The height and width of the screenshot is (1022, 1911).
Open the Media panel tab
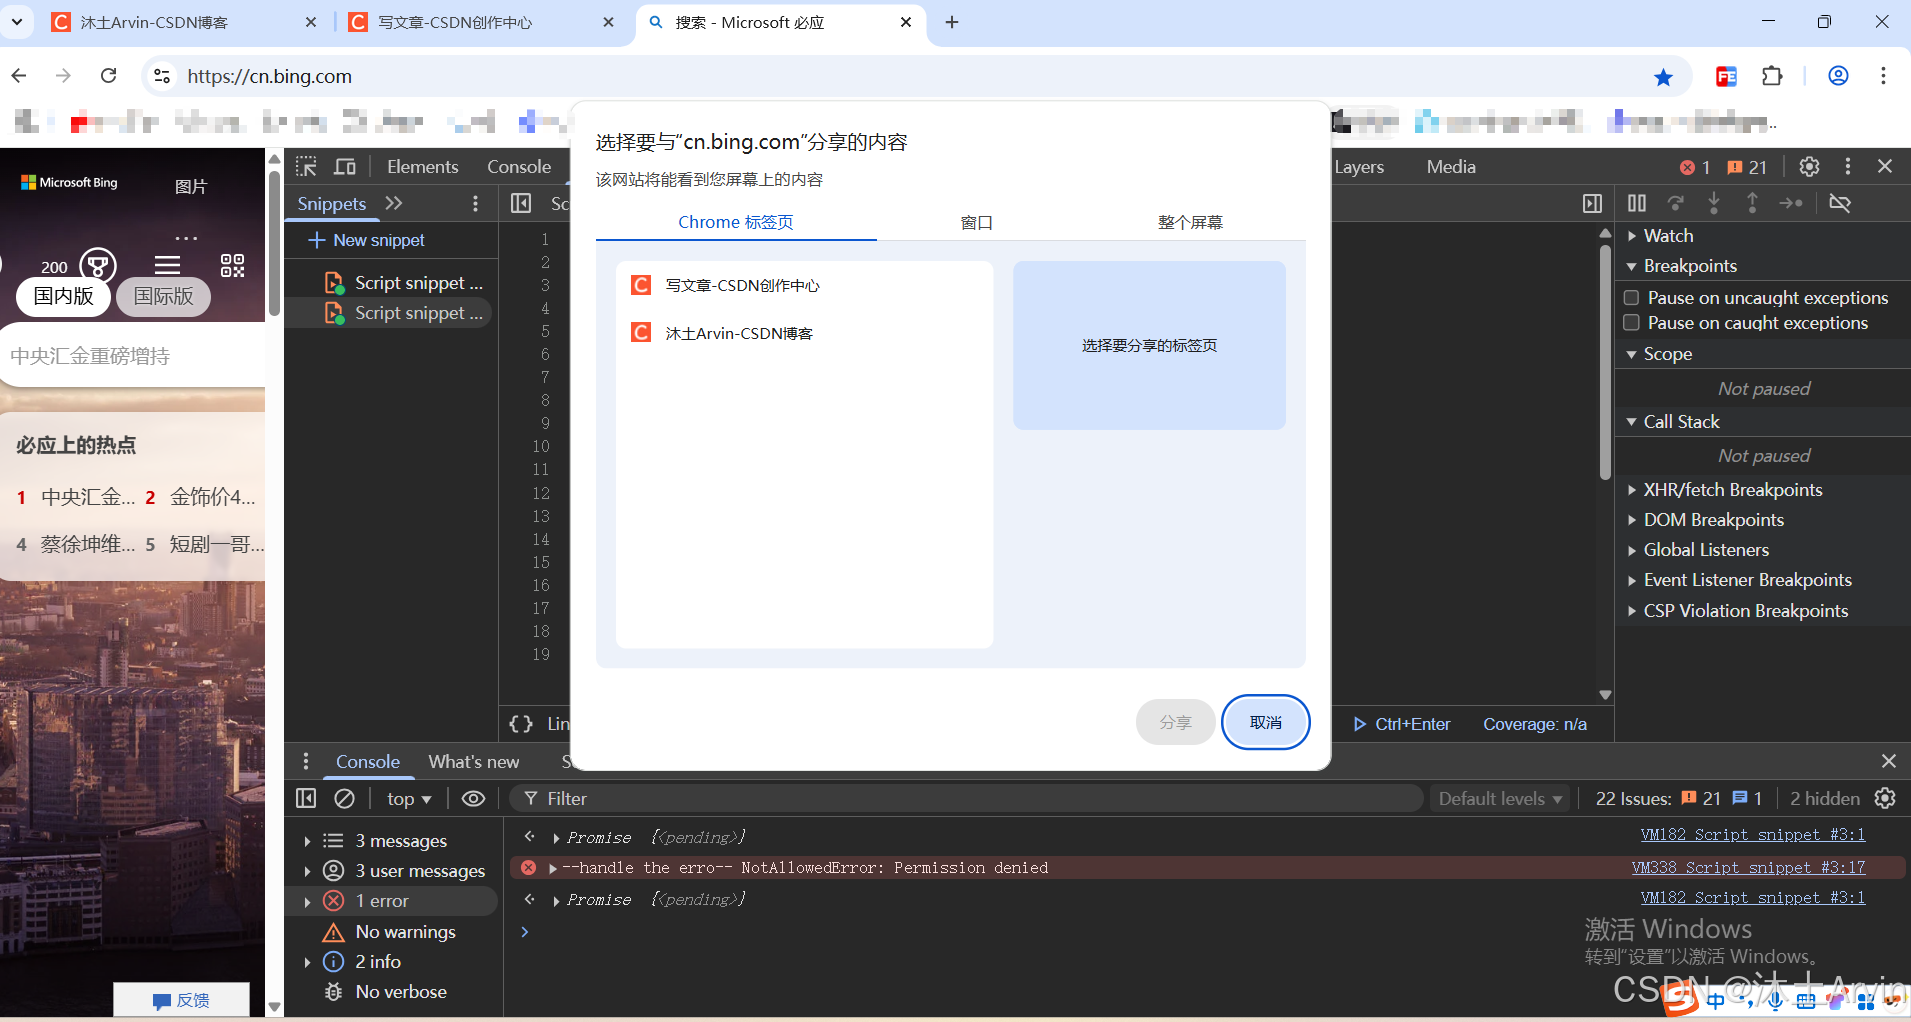coord(1451,166)
